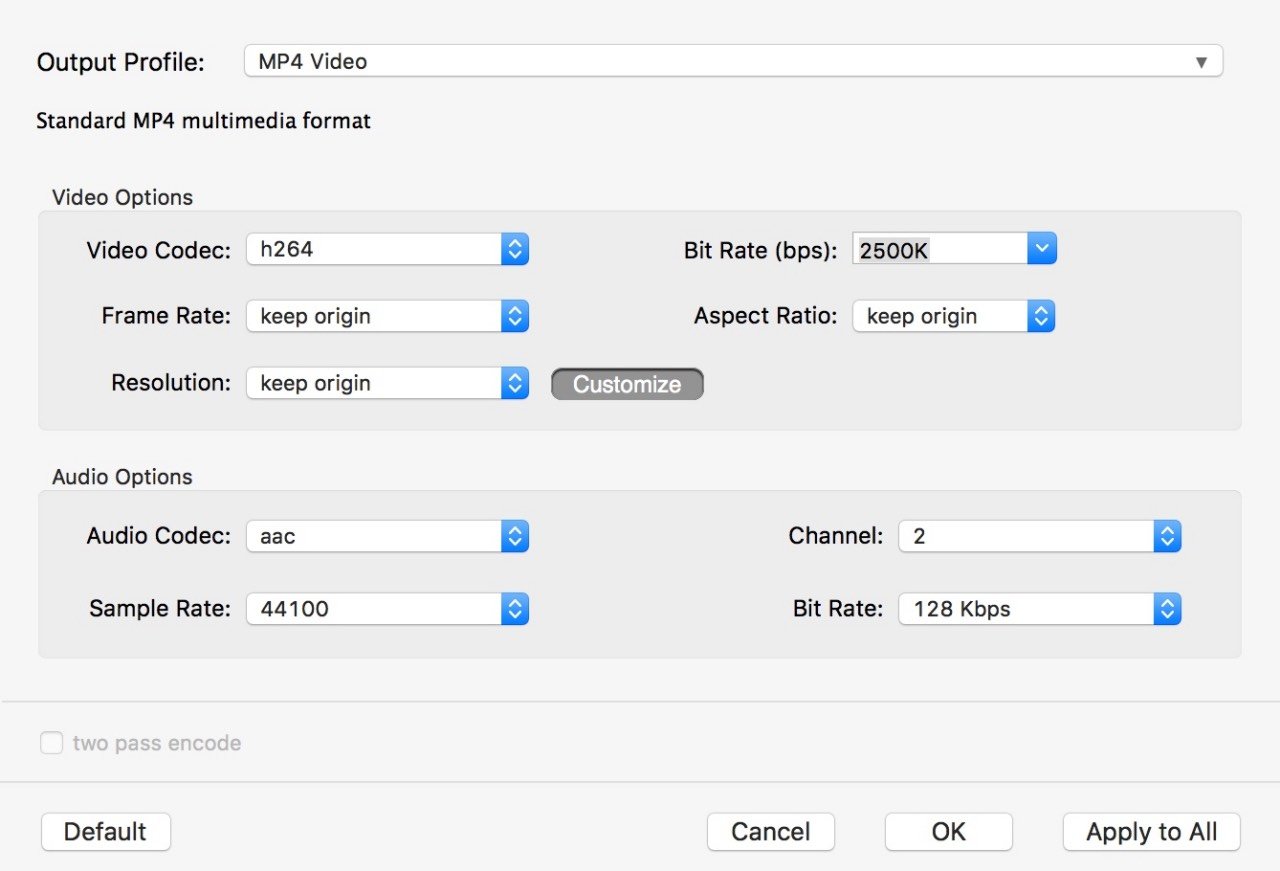Cancel the profile settings dialog
The width and height of the screenshot is (1280, 871).
click(x=770, y=832)
